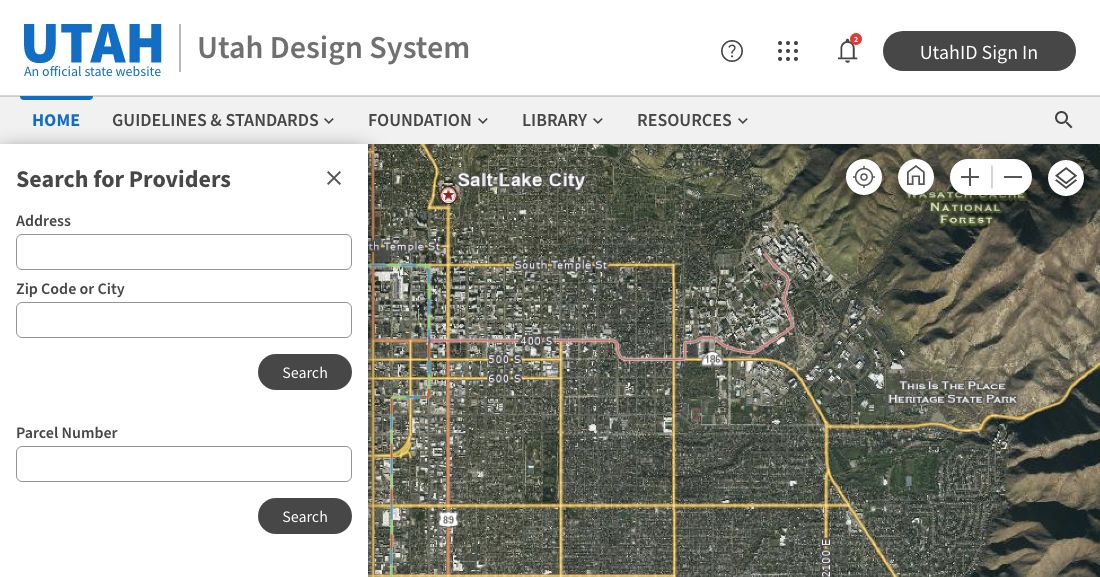Click the home extent icon on the map

(x=915, y=177)
